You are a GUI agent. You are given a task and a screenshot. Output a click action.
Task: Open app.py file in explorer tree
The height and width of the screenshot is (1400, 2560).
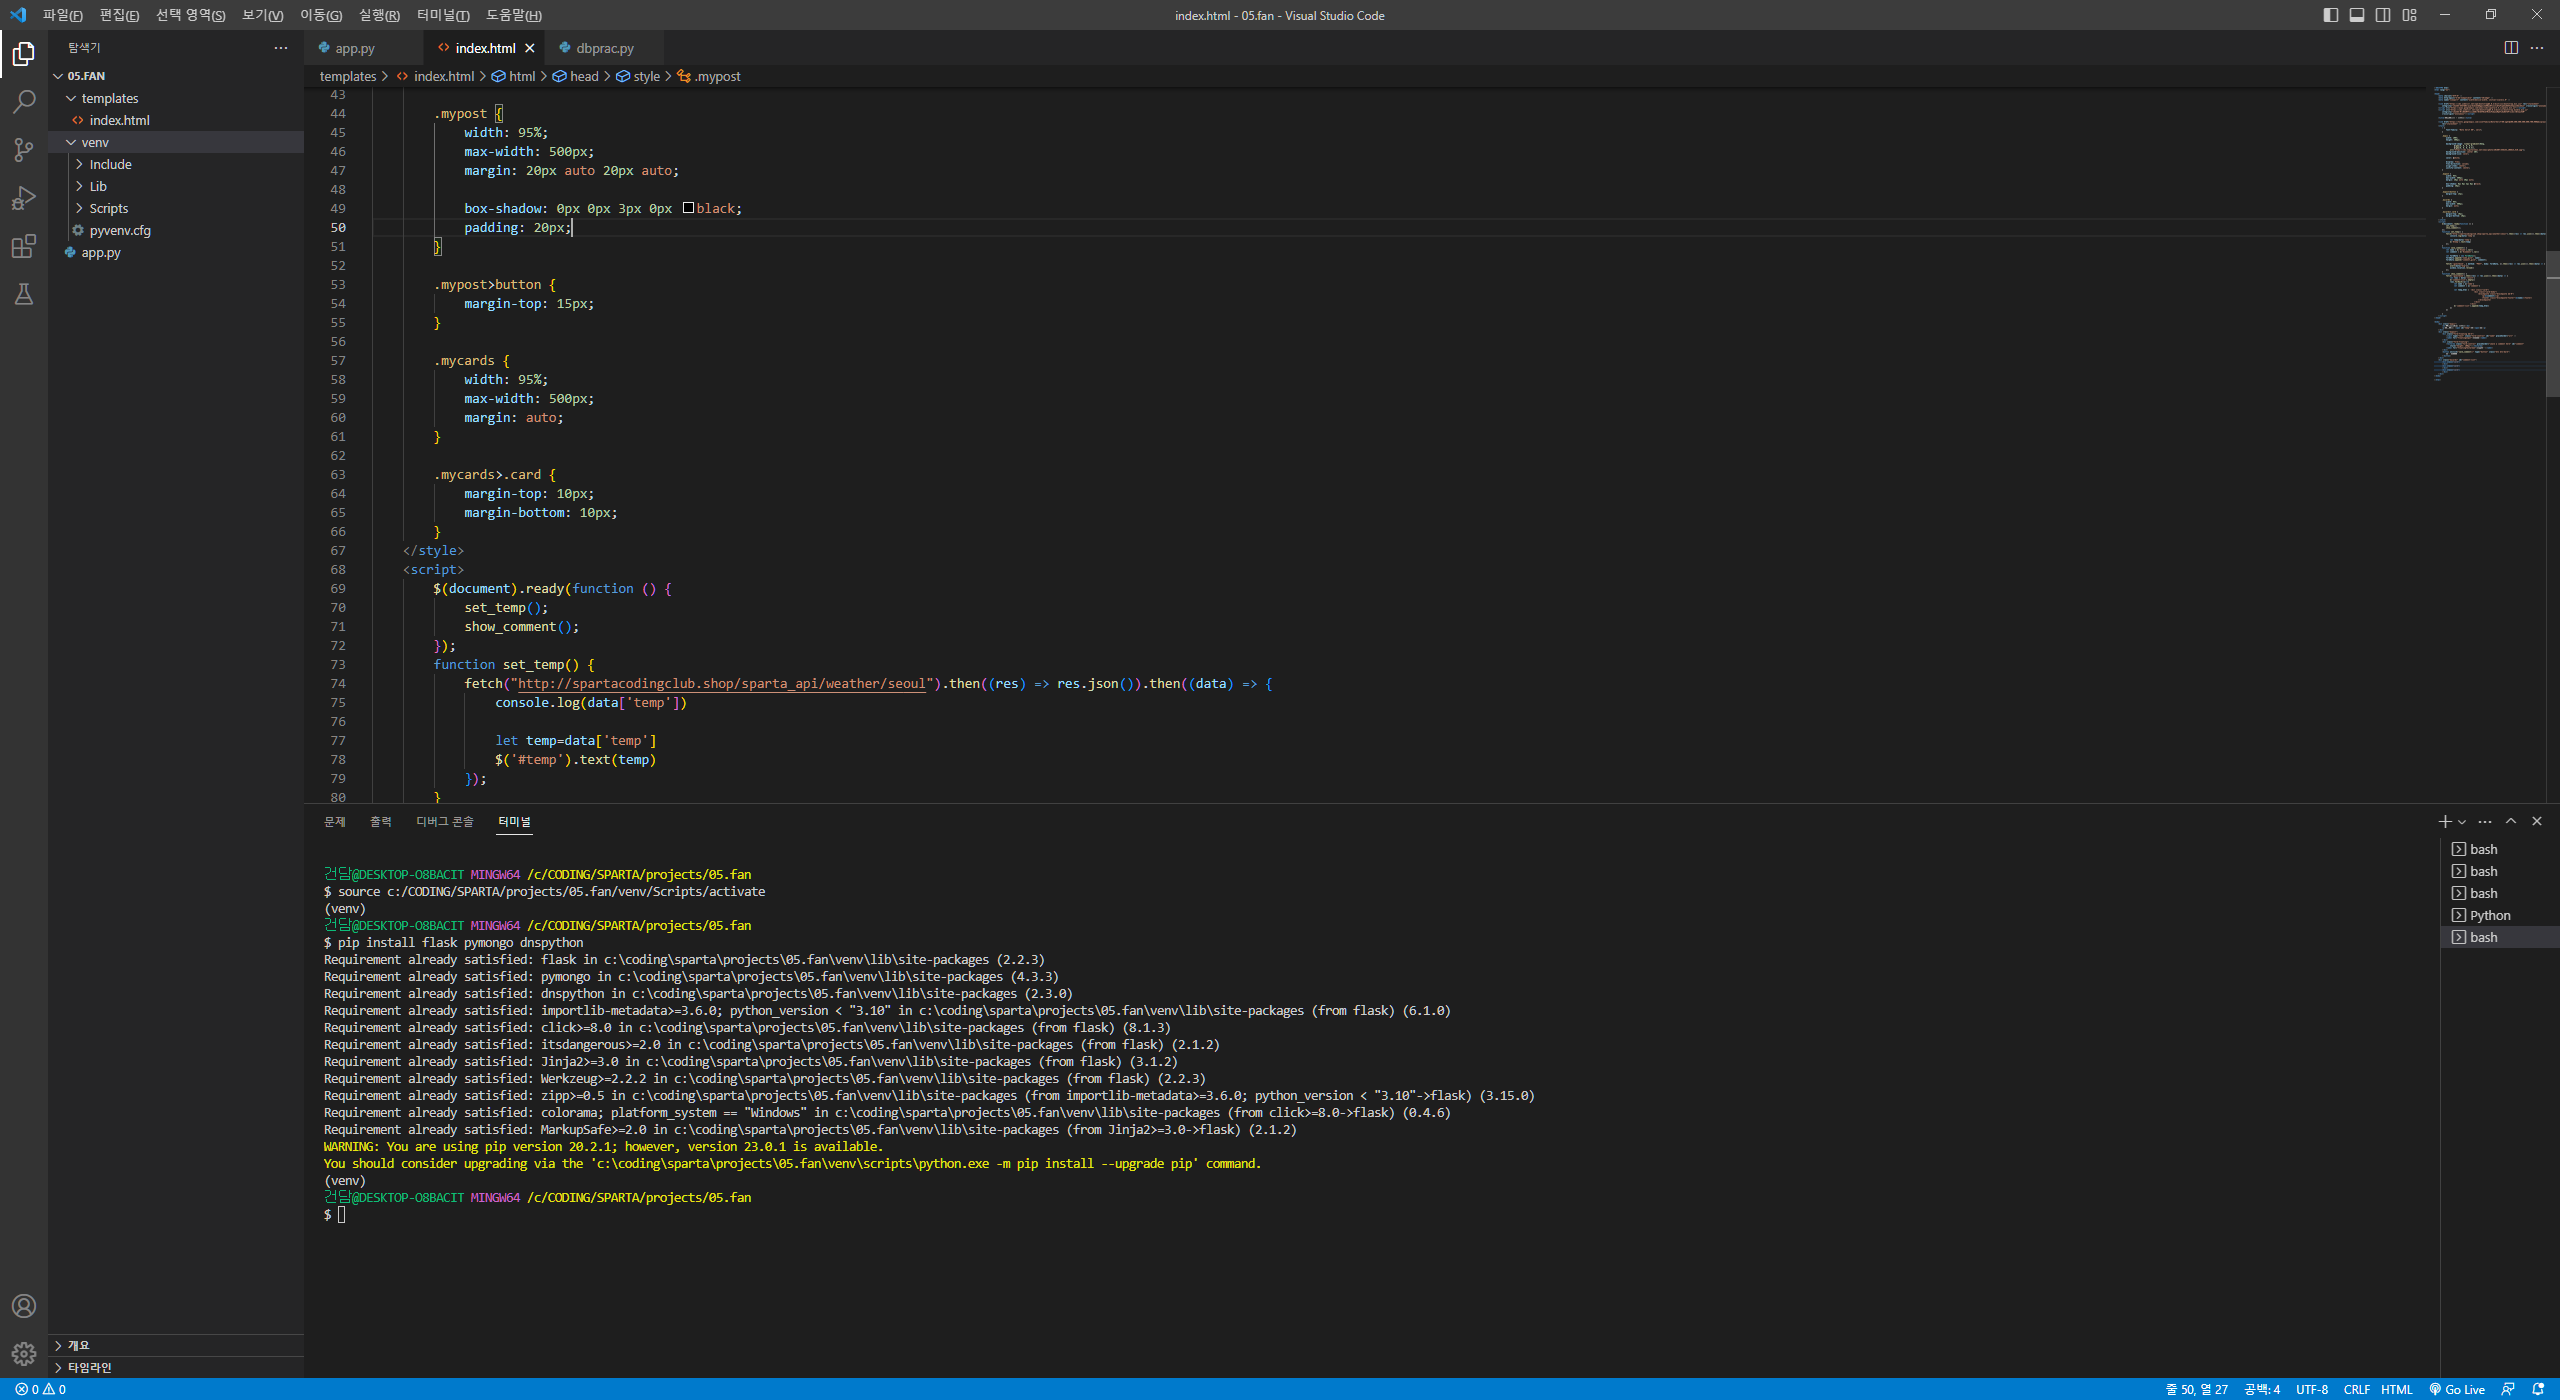[101, 252]
